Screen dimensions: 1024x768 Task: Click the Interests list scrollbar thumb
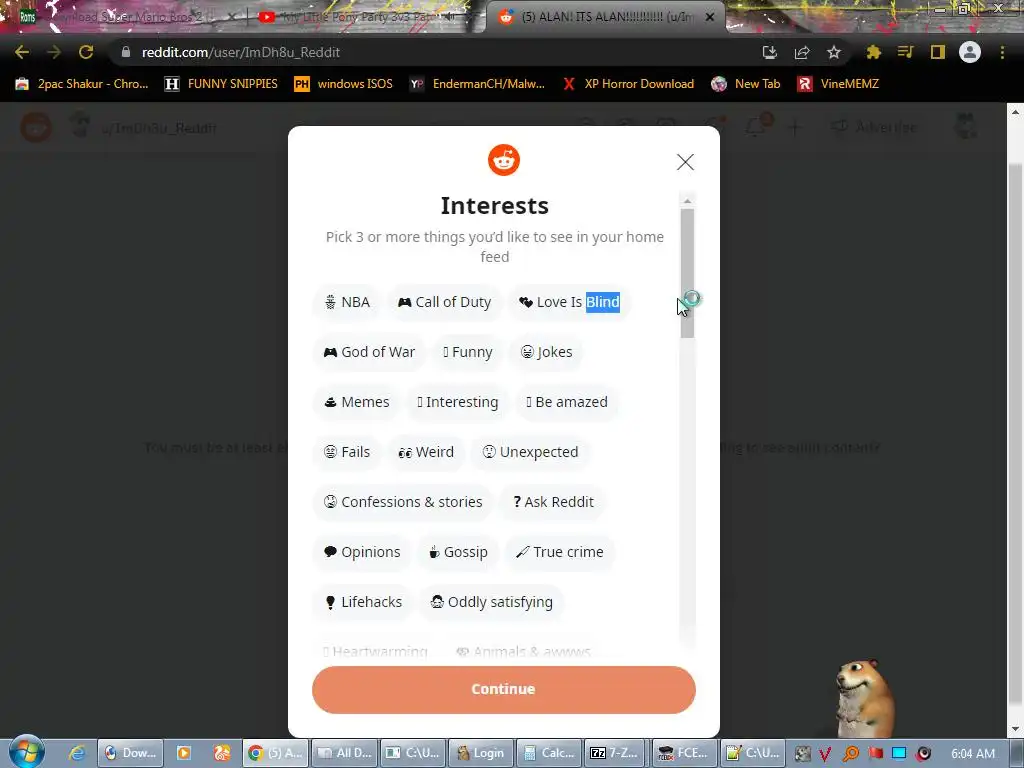coord(686,273)
